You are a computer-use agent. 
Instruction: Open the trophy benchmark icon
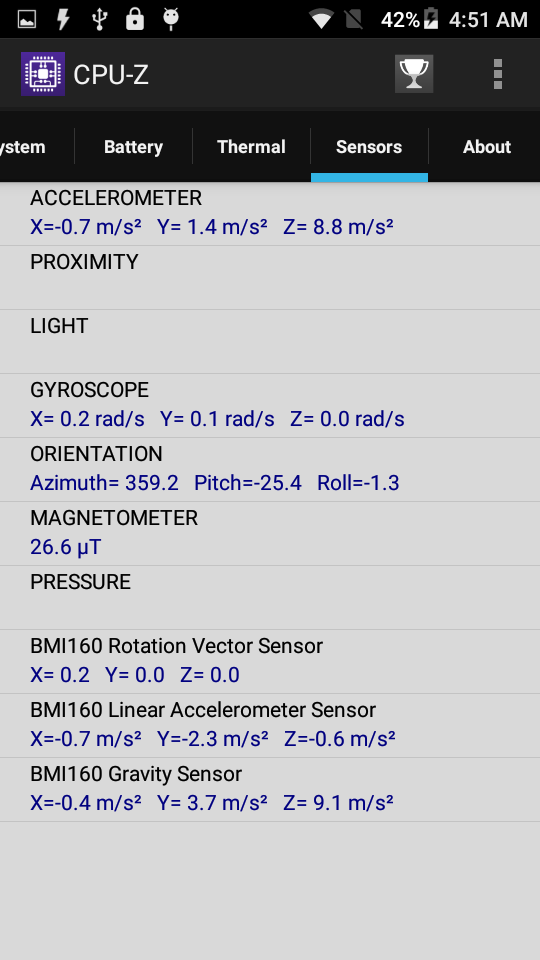pos(414,74)
